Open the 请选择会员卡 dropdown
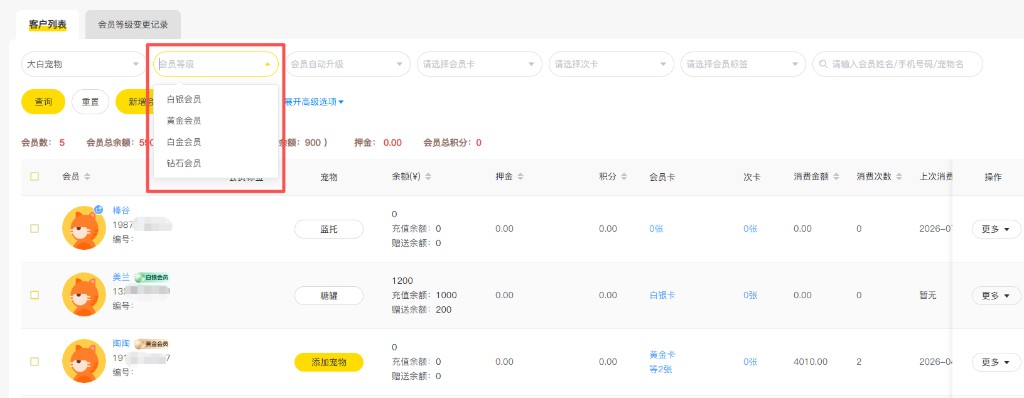The image size is (1024, 398). 479,65
